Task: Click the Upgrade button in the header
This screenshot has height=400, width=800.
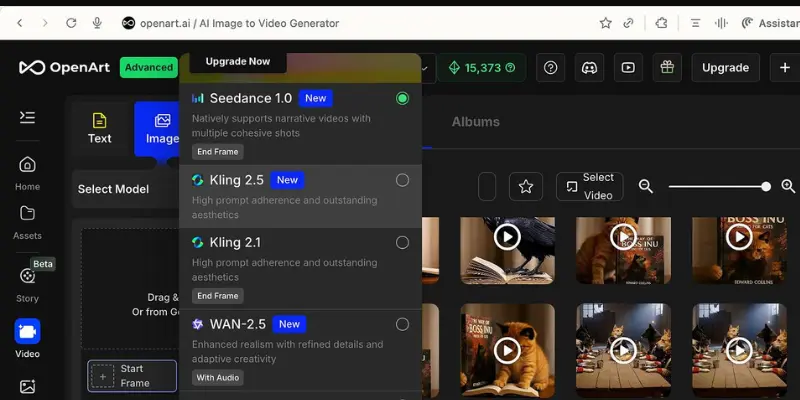Action: pos(726,68)
